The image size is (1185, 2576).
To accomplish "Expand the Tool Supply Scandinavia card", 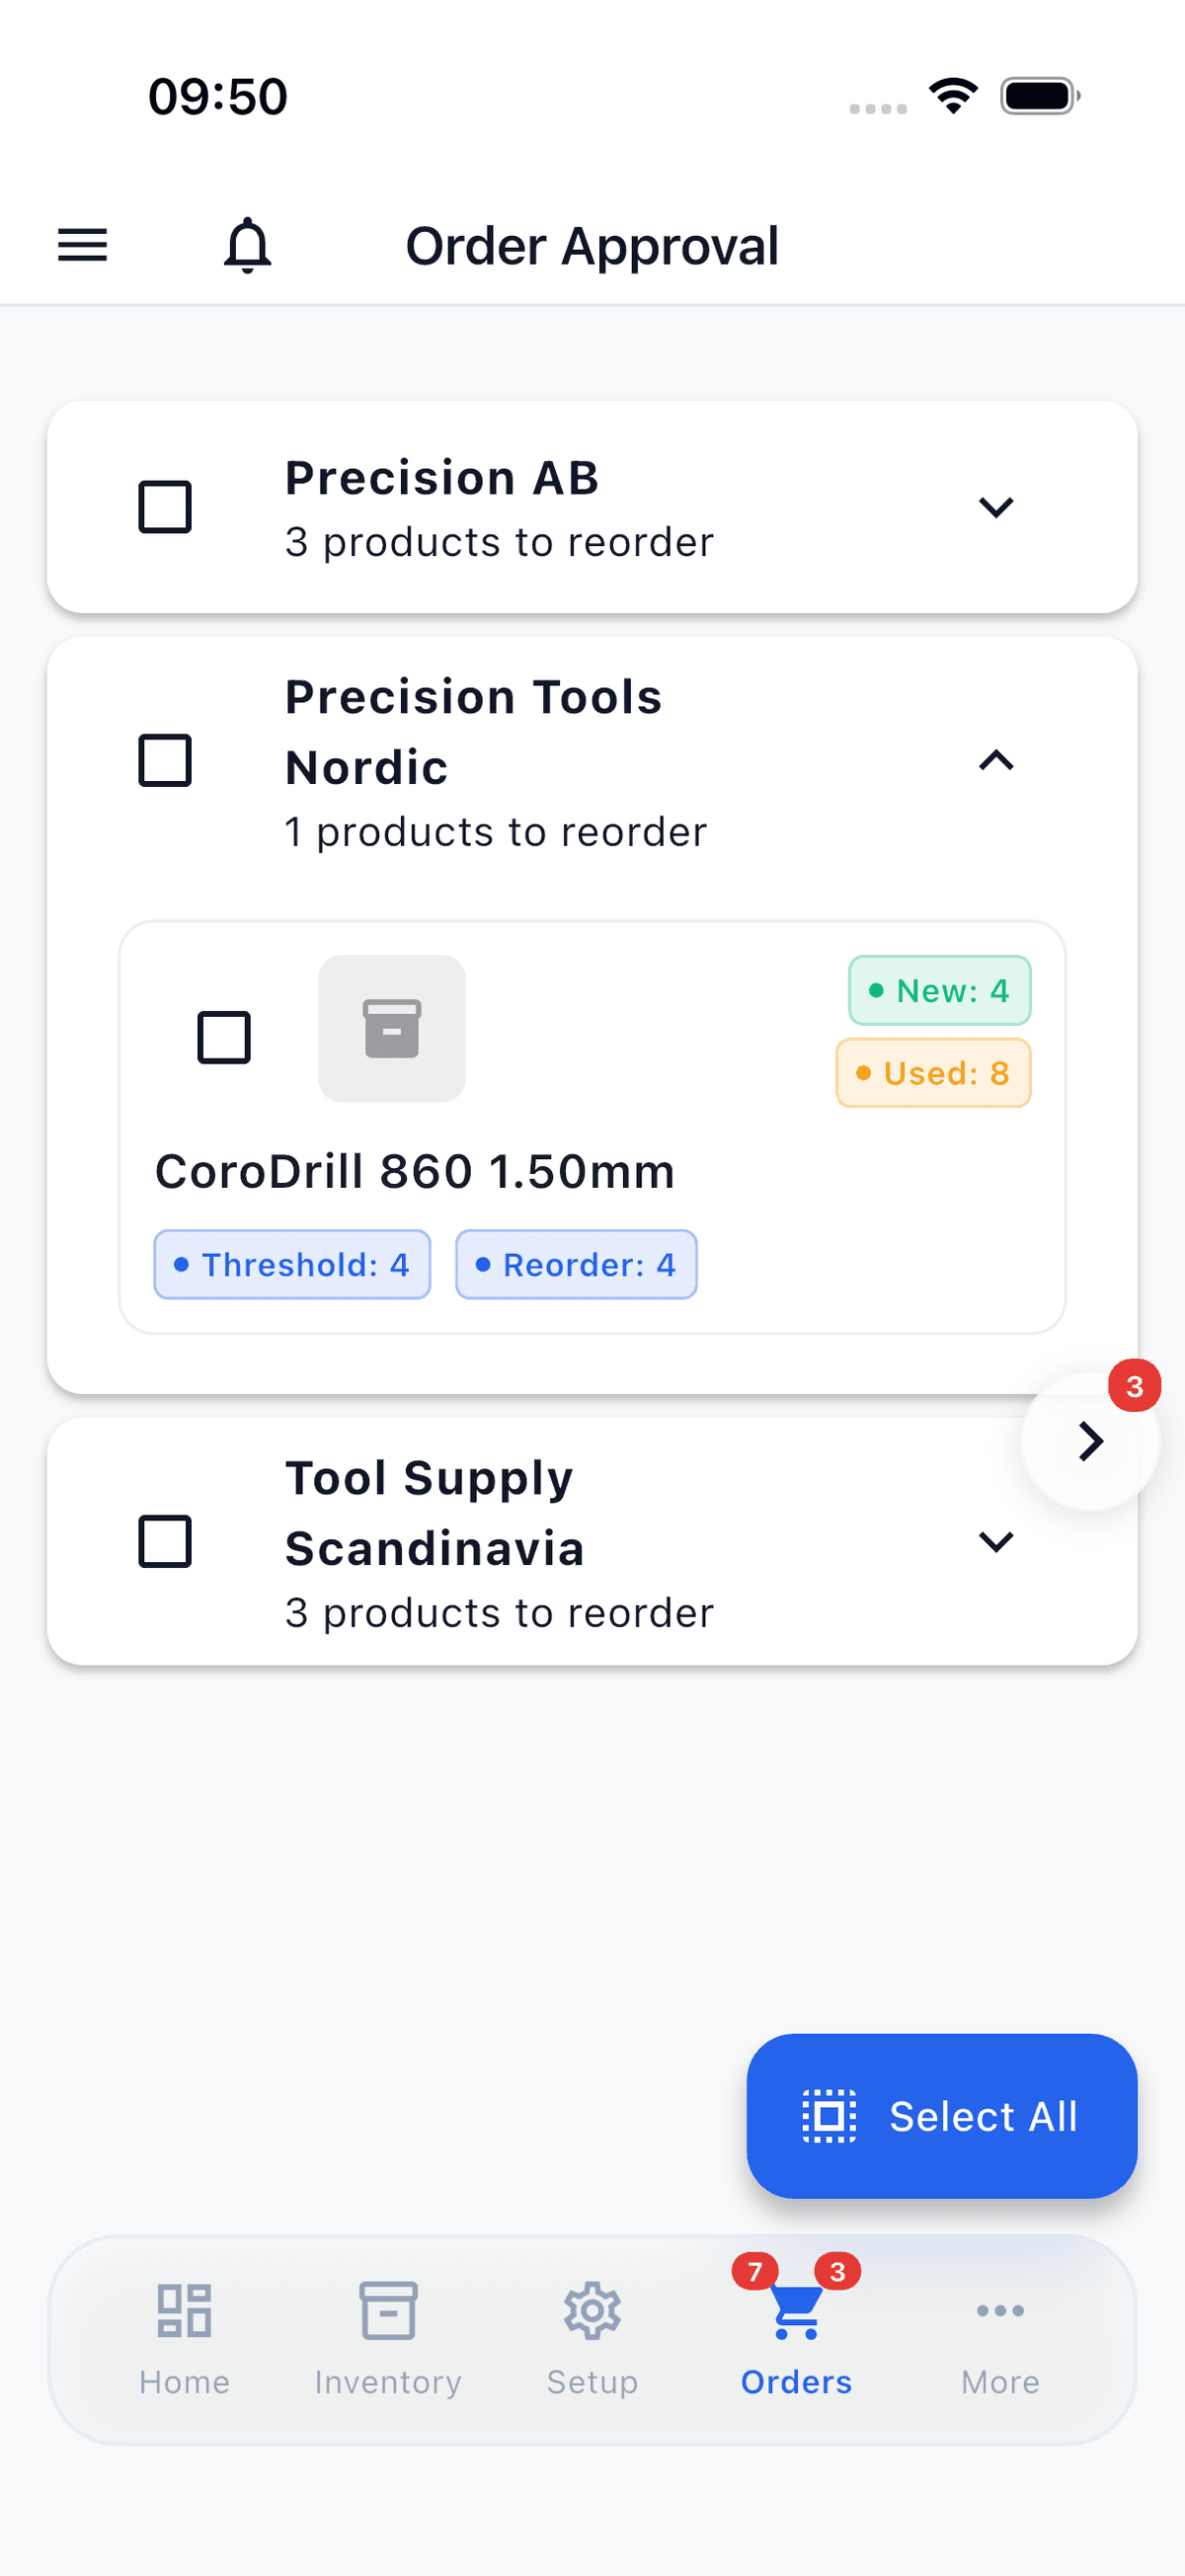I will pos(996,1541).
